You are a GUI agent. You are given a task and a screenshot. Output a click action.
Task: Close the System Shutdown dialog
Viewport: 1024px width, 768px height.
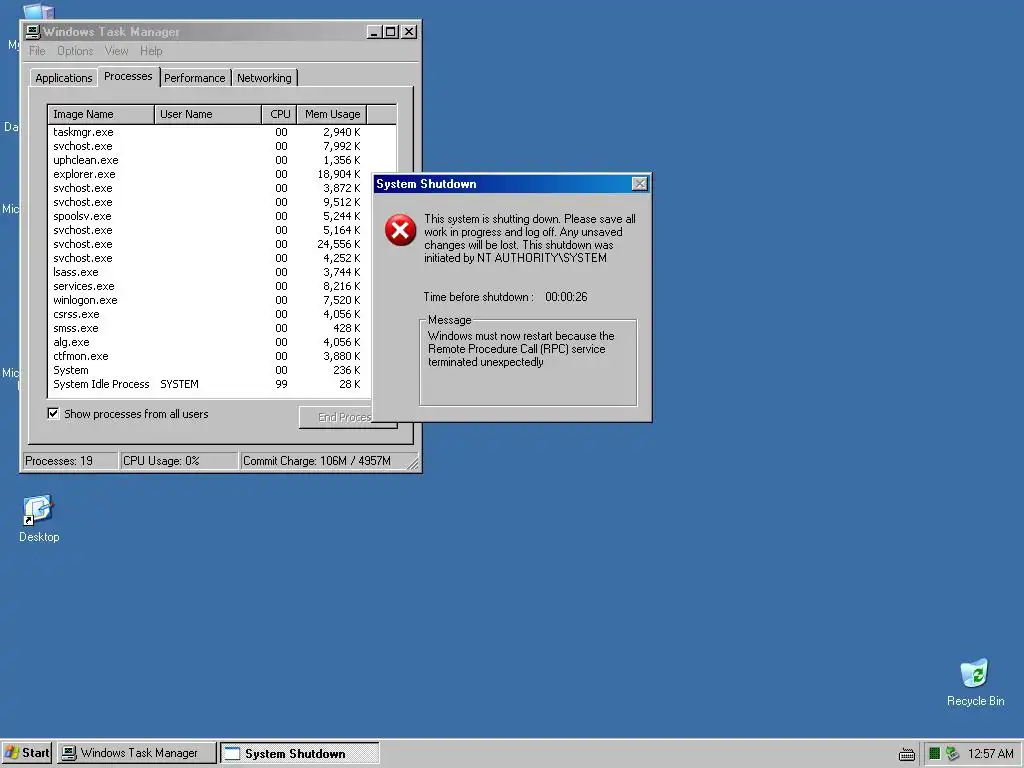[x=640, y=184]
